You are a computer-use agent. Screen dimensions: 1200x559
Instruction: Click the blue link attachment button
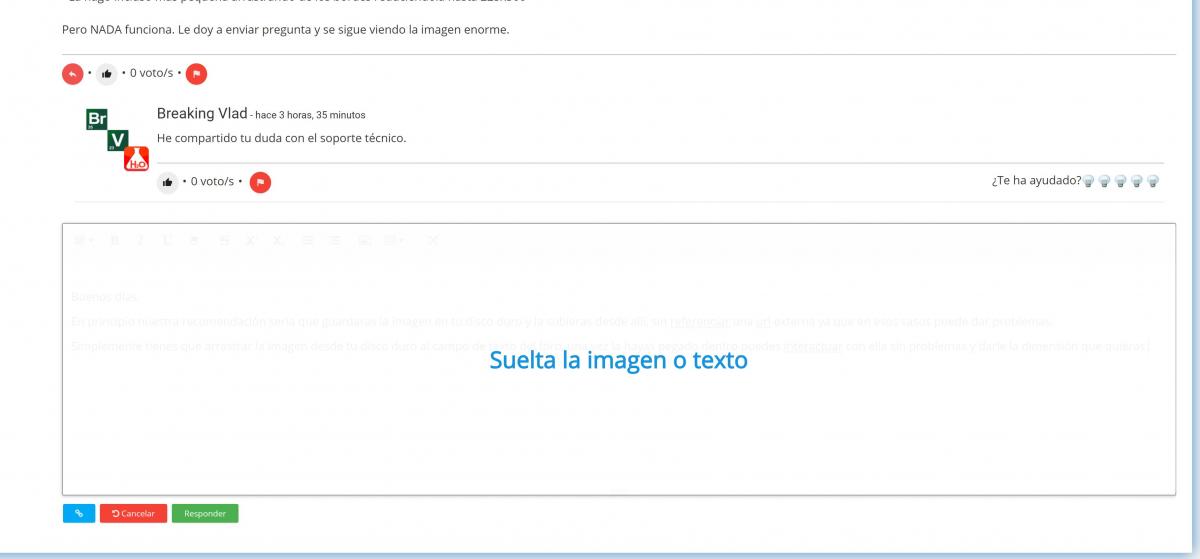(x=78, y=514)
